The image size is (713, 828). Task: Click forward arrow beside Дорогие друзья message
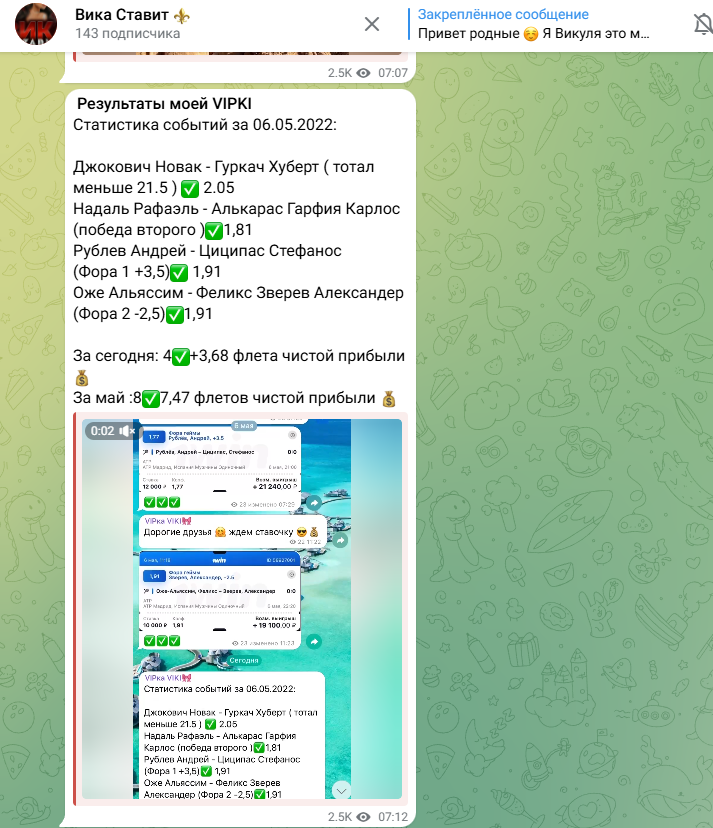(x=339, y=540)
